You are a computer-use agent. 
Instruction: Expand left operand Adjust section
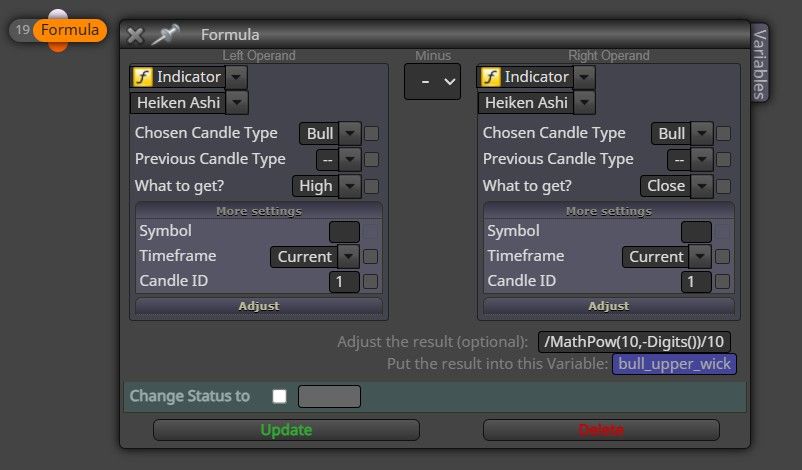(x=259, y=306)
